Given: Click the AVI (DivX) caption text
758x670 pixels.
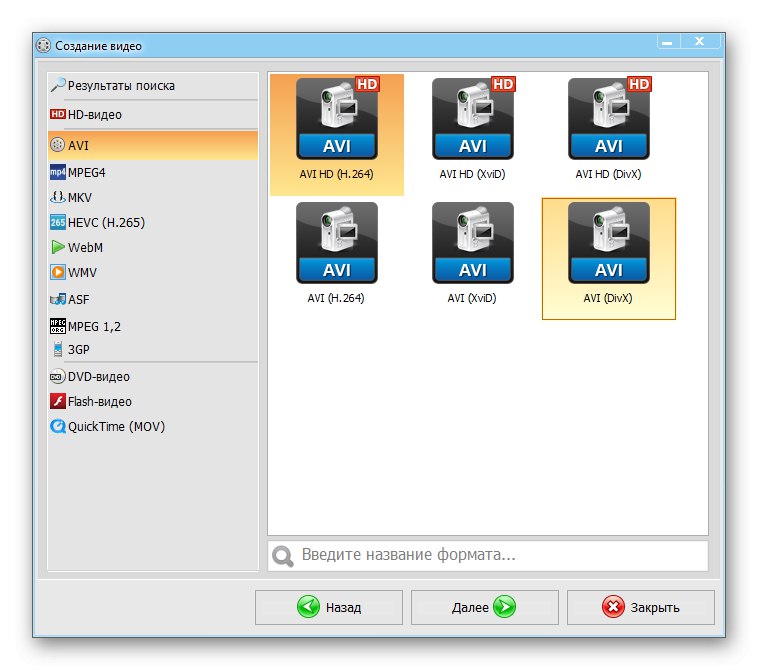Looking at the screenshot, I should 608,298.
